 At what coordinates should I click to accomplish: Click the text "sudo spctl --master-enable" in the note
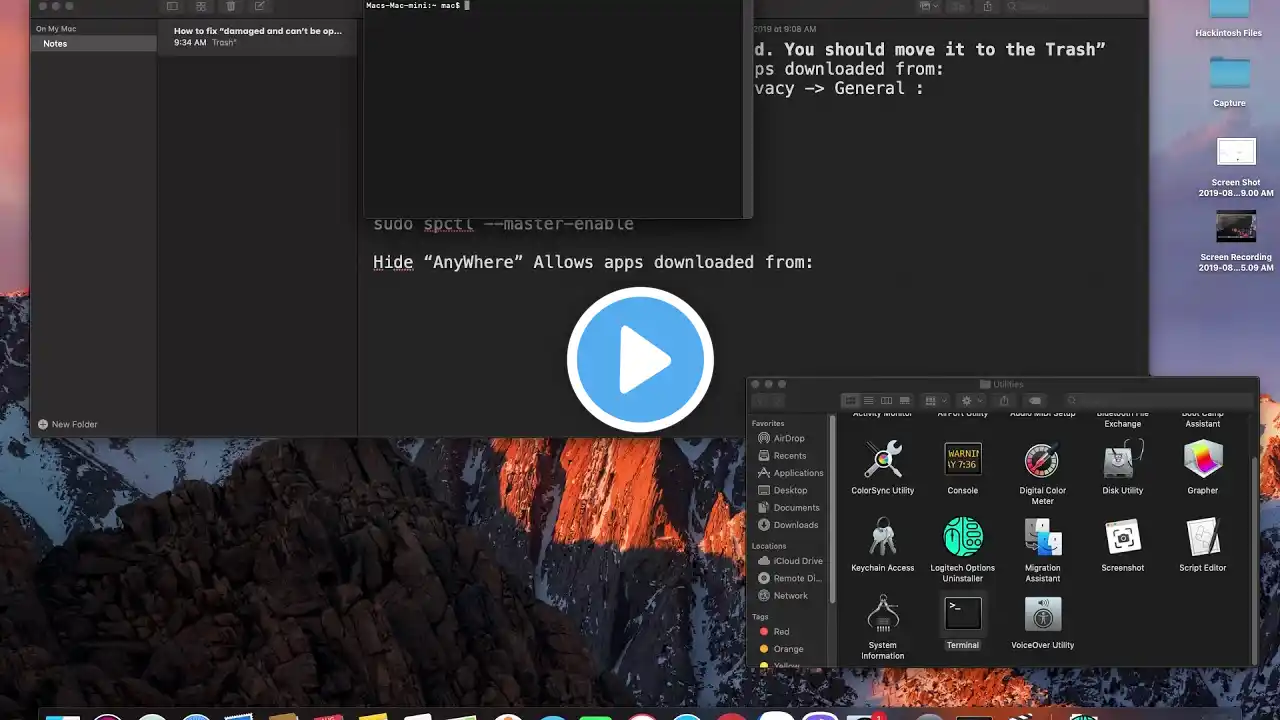pos(503,224)
